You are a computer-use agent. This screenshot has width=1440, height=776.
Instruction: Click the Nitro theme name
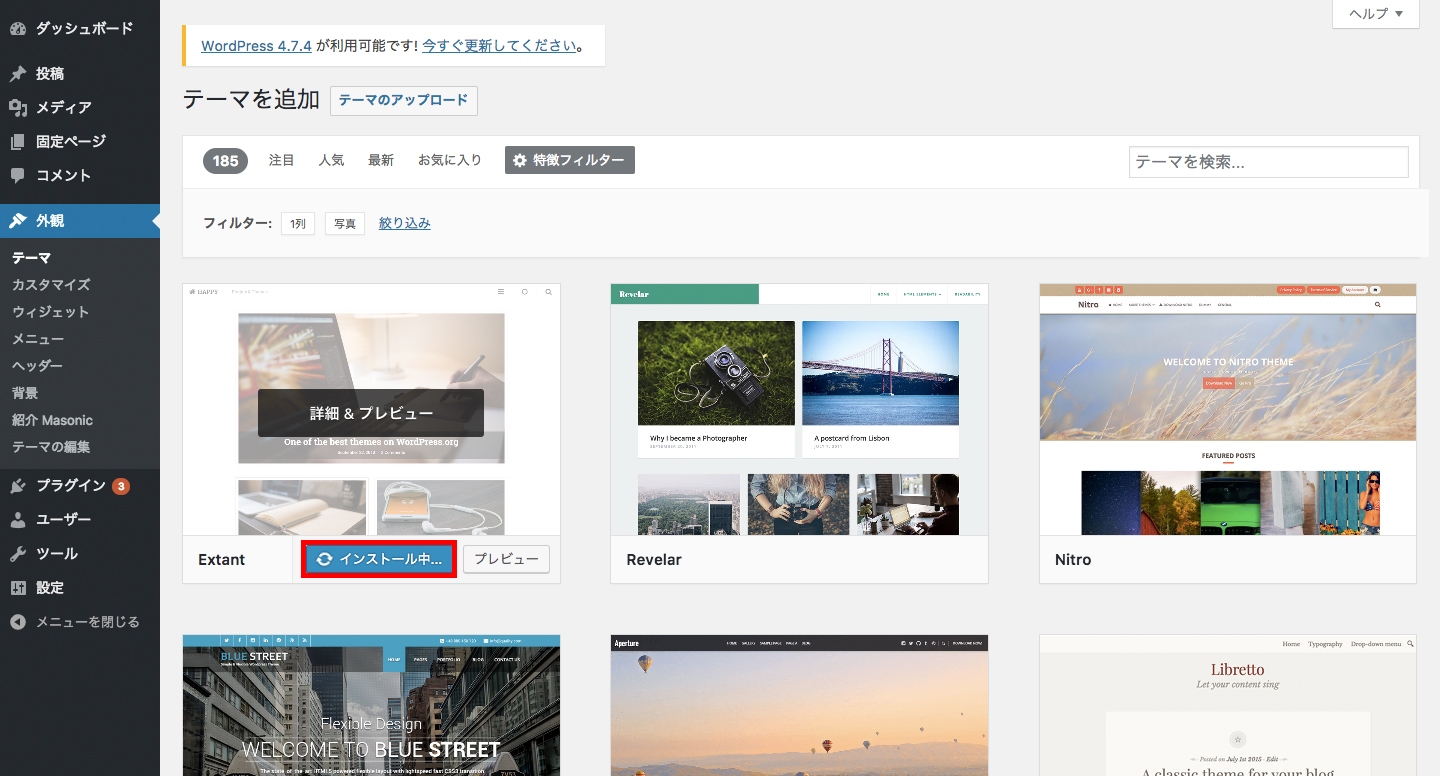pyautogui.click(x=1073, y=560)
